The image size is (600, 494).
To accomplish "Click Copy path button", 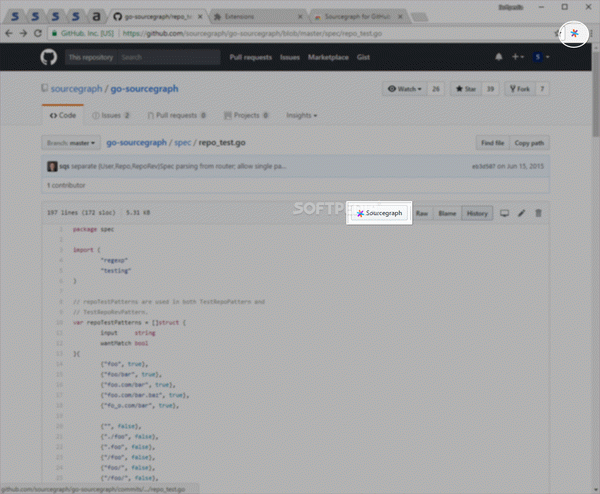I will (529, 143).
